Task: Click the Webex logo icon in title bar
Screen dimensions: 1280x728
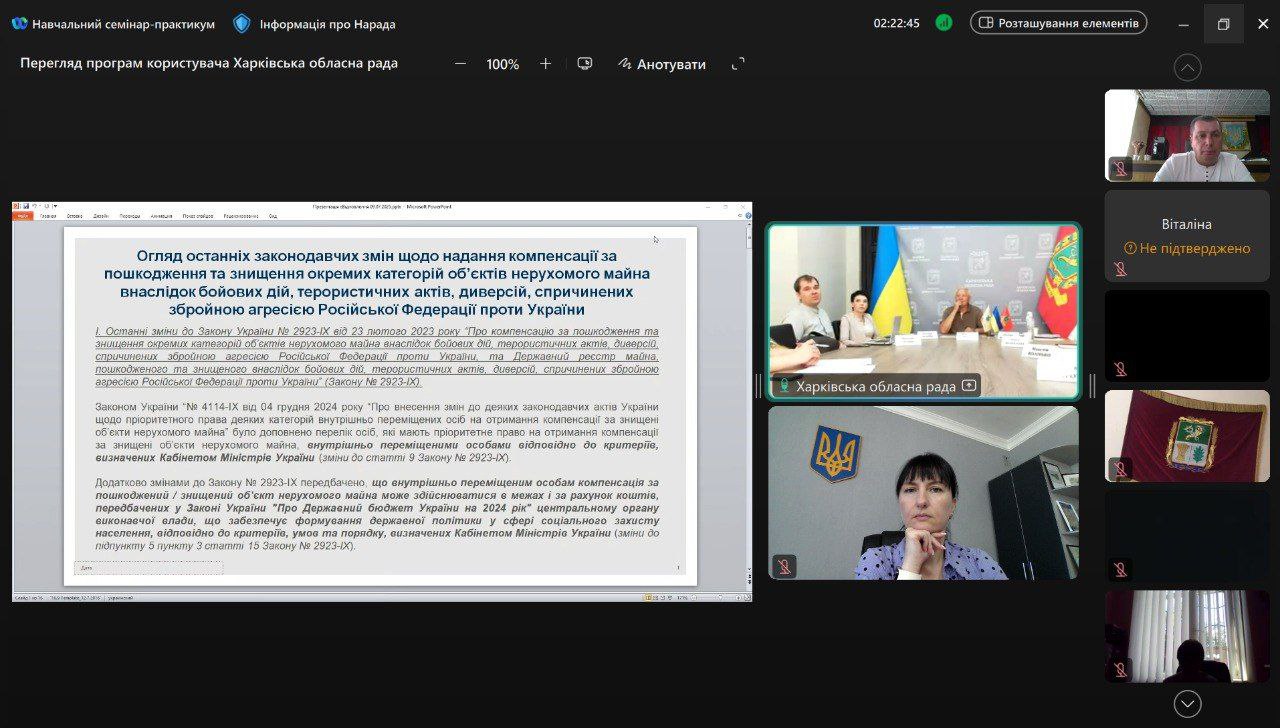Action: (19, 23)
